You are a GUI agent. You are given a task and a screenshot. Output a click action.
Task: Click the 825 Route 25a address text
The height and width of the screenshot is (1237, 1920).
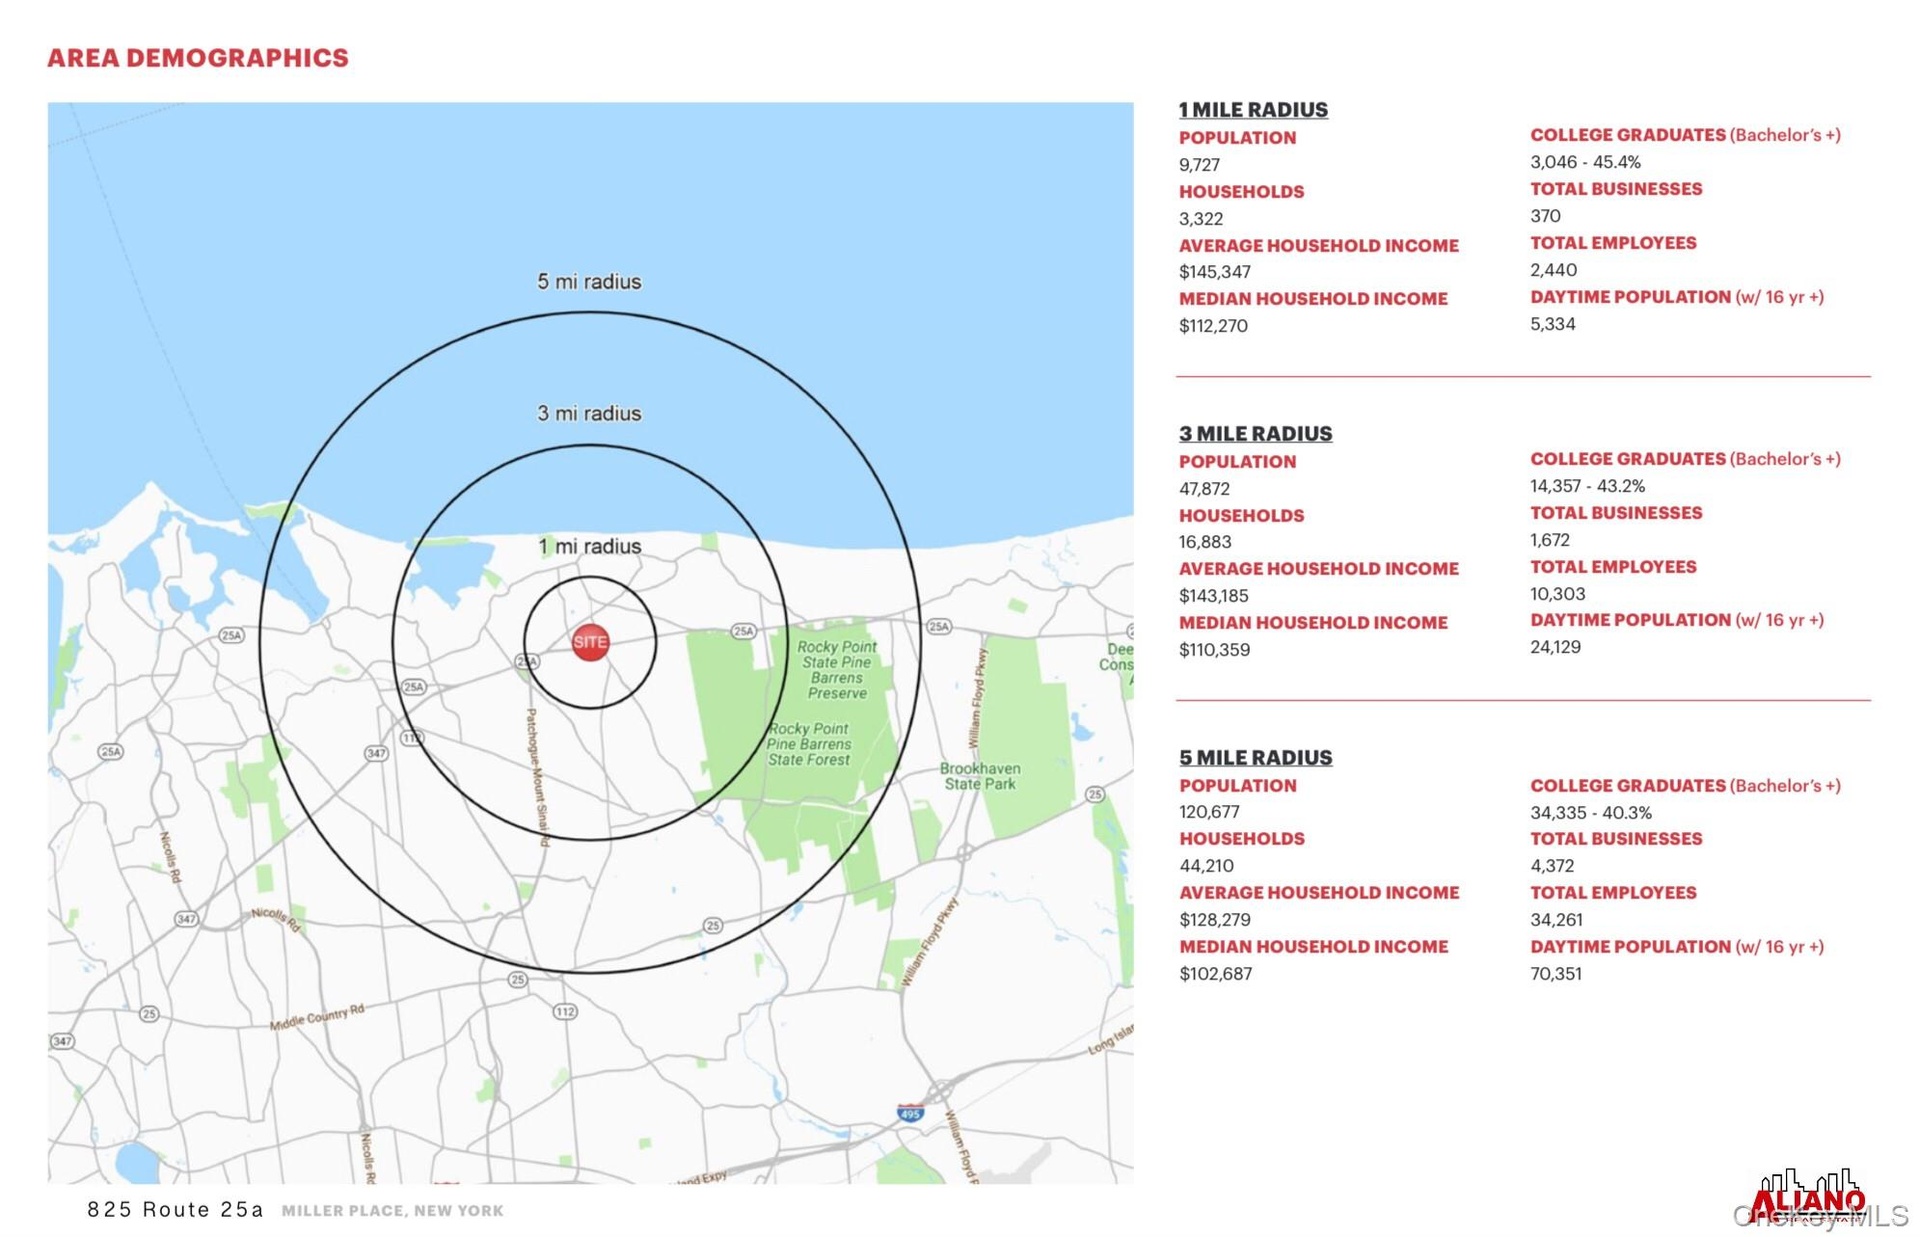[x=175, y=1210]
